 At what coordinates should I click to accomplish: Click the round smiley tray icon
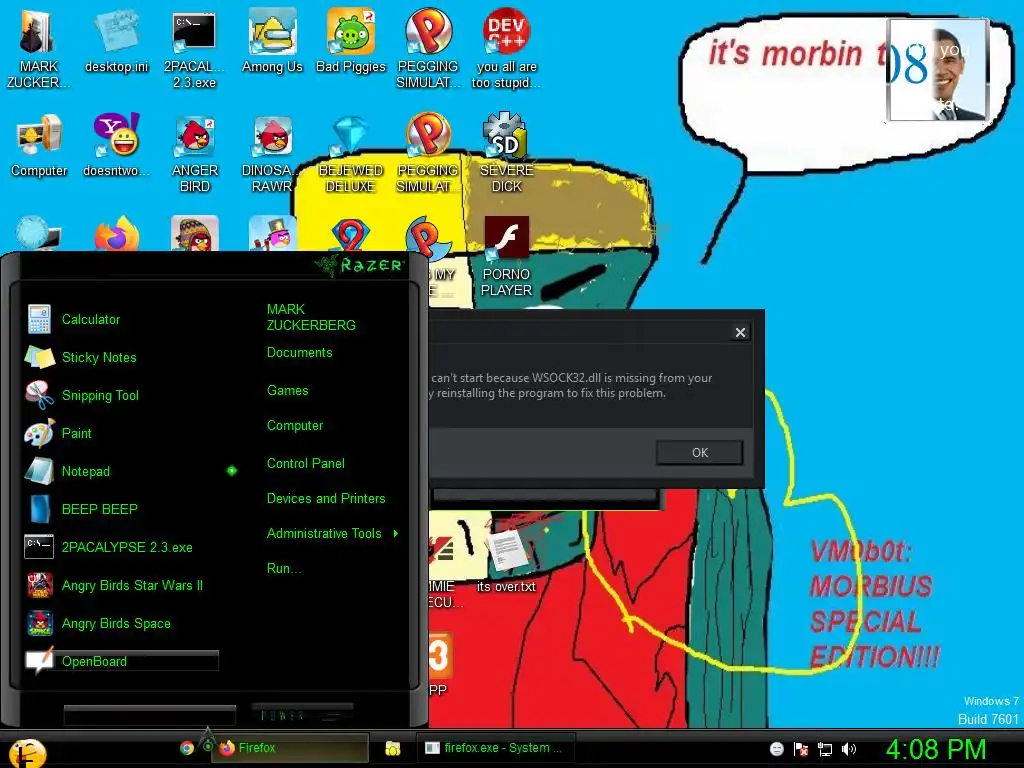coord(776,749)
